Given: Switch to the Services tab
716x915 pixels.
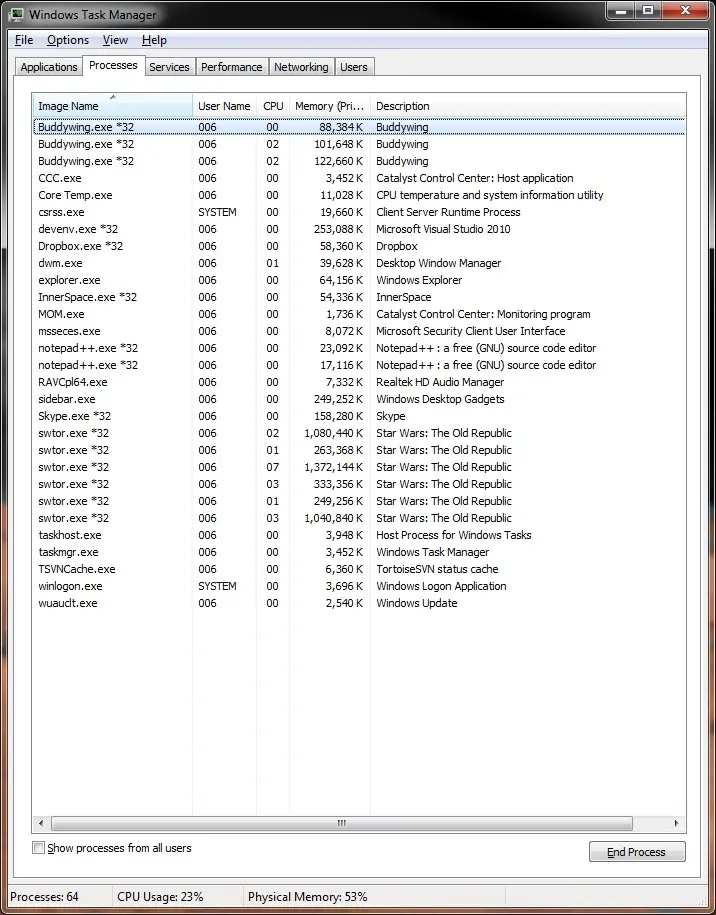Looking at the screenshot, I should point(169,67).
